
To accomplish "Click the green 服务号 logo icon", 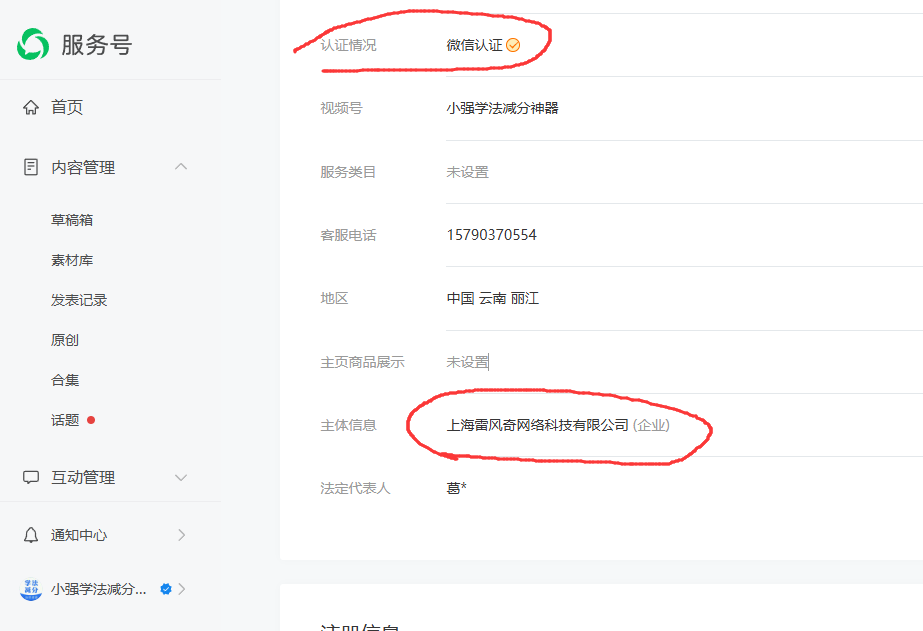I will 33,44.
